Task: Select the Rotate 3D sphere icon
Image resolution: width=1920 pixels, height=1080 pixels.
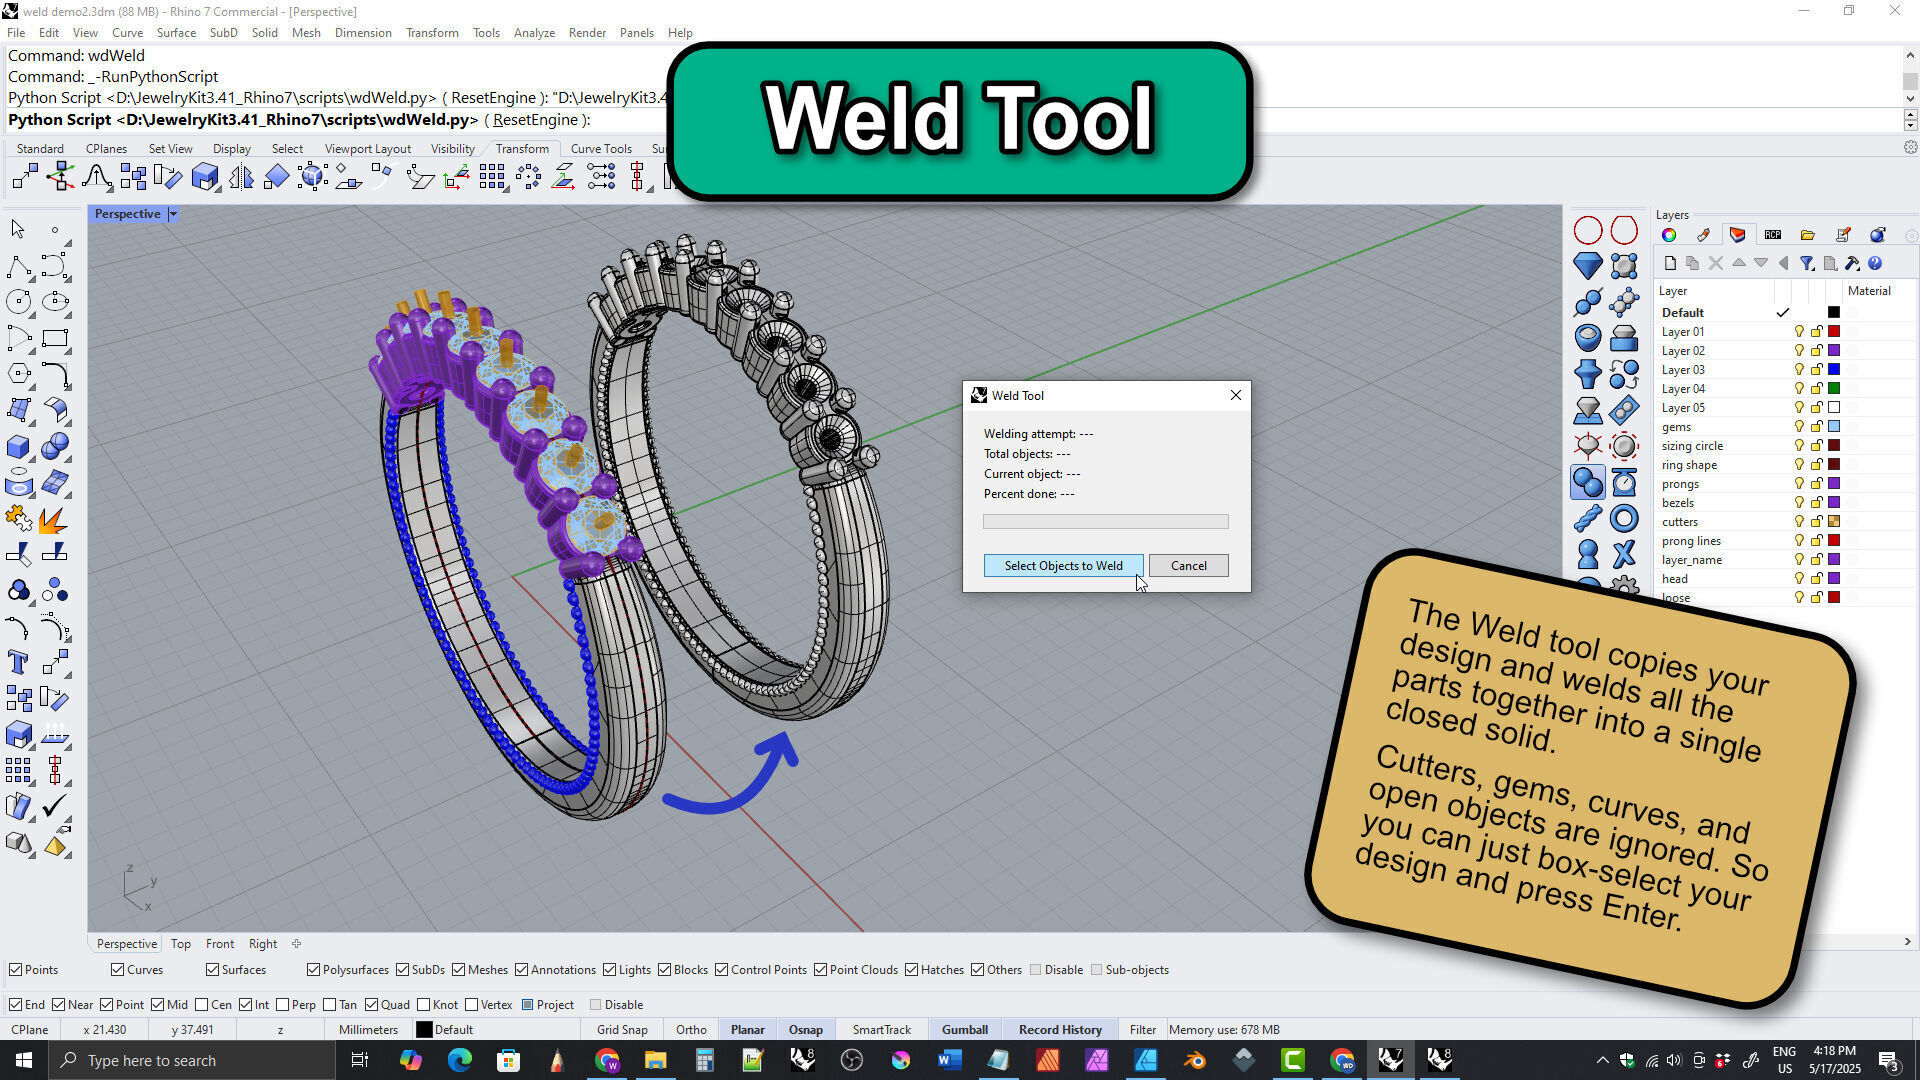Action: point(312,178)
